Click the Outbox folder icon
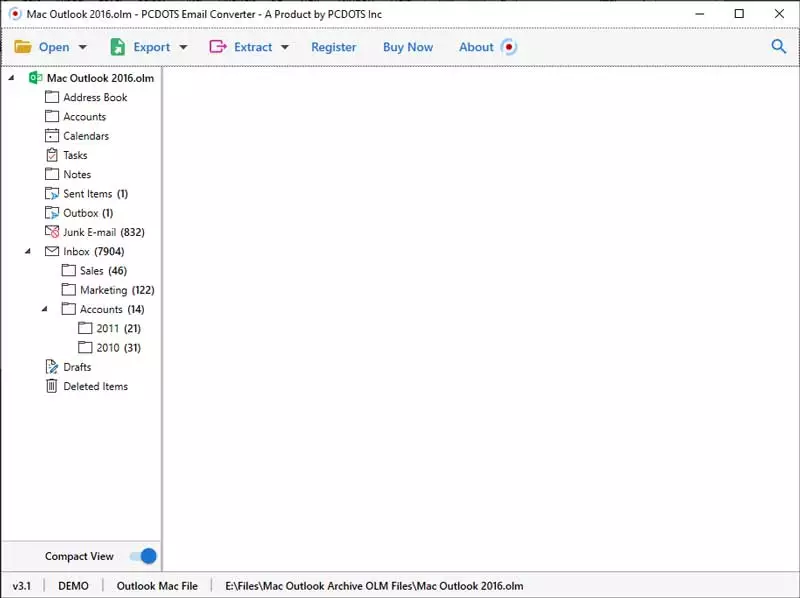Screen dimensions: 800x598 coord(52,213)
